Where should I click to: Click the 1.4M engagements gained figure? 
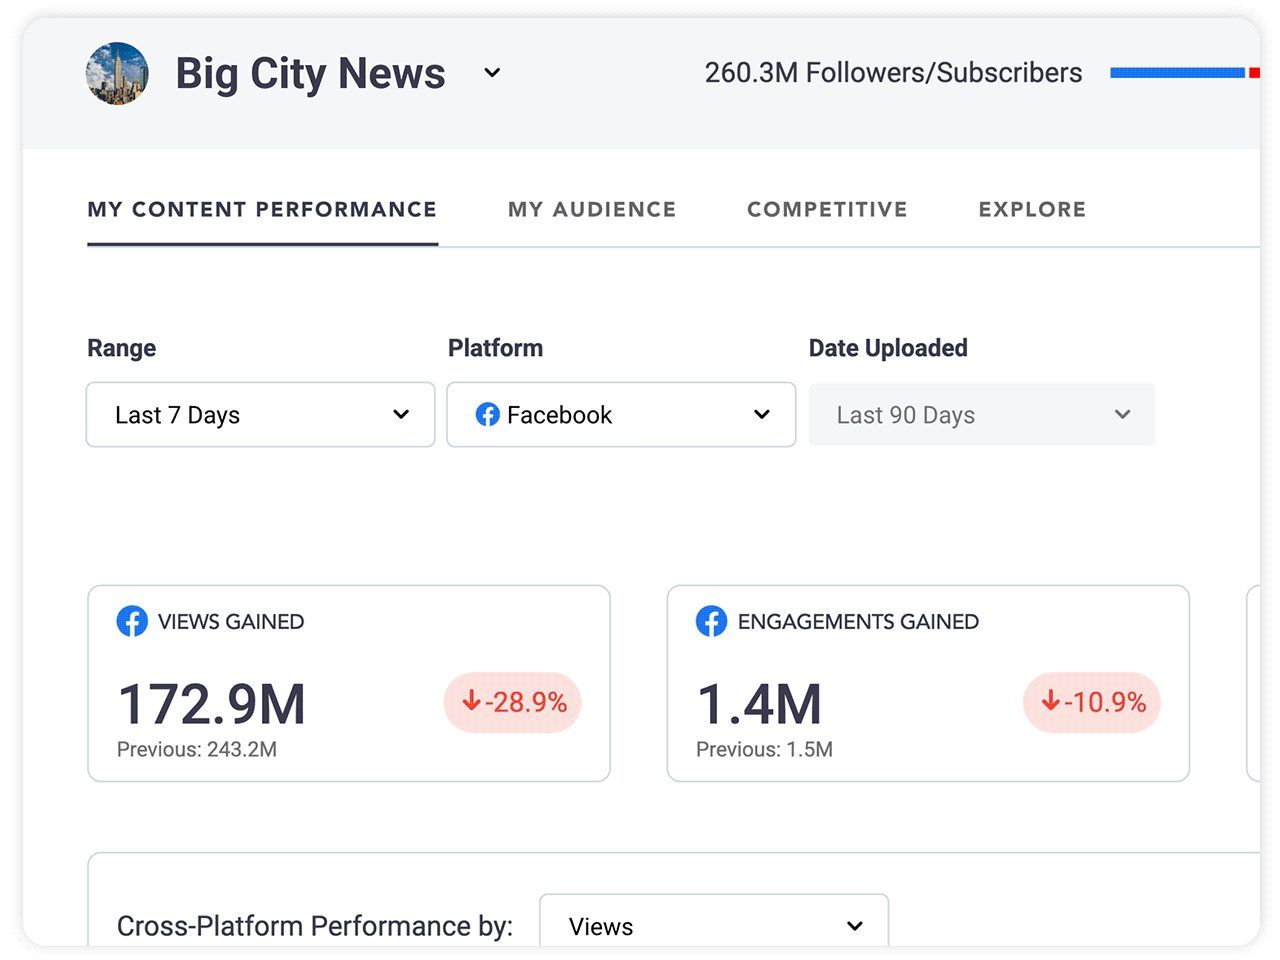(760, 704)
